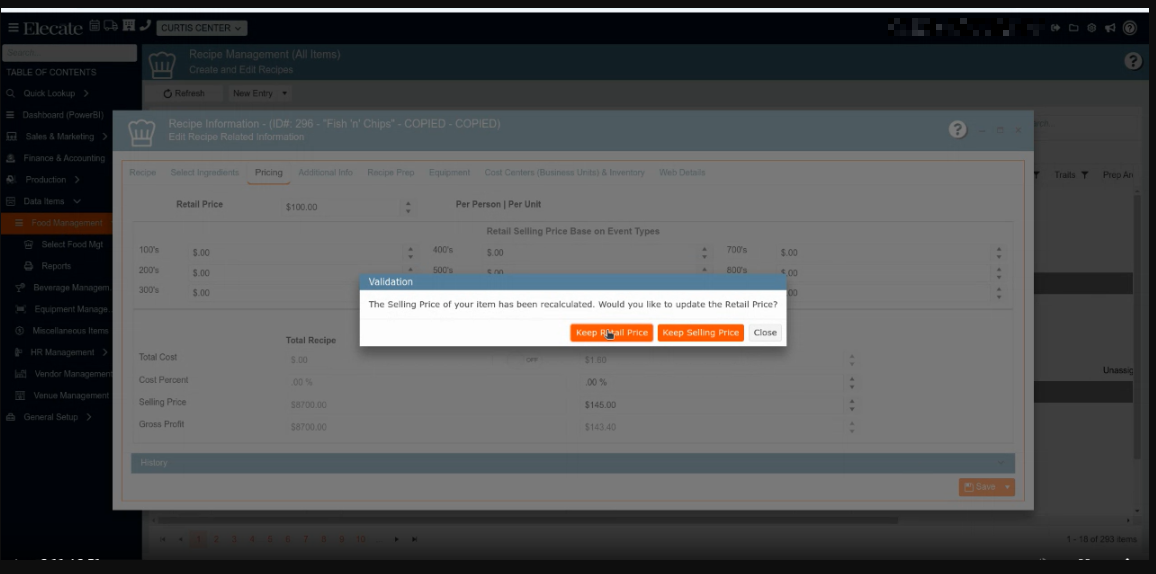This screenshot has width=1156, height=574.
Task: Click the phone icon in header
Action: click(x=145, y=27)
